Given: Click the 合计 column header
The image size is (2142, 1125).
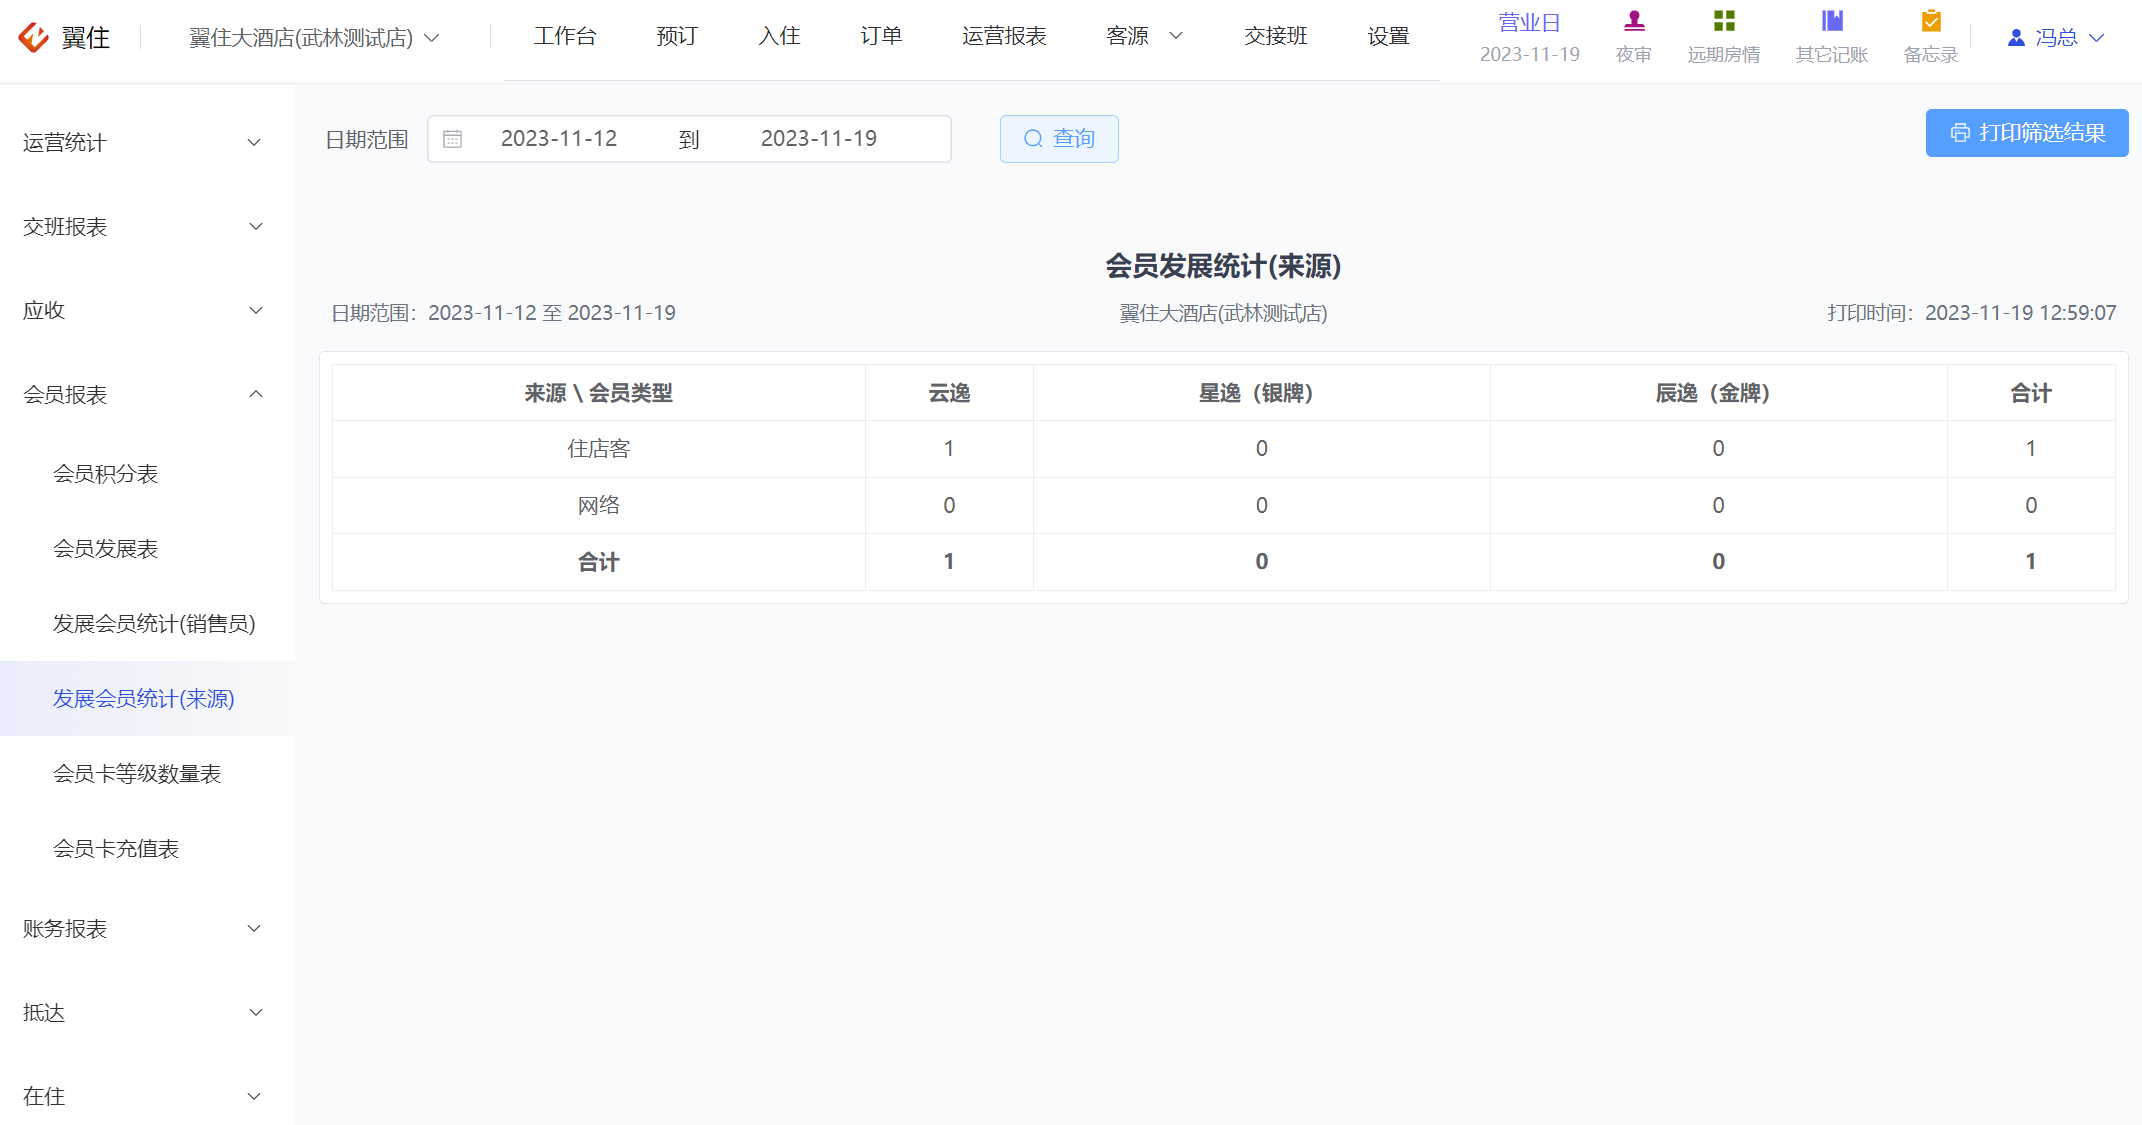Looking at the screenshot, I should pyautogui.click(x=2031, y=393).
